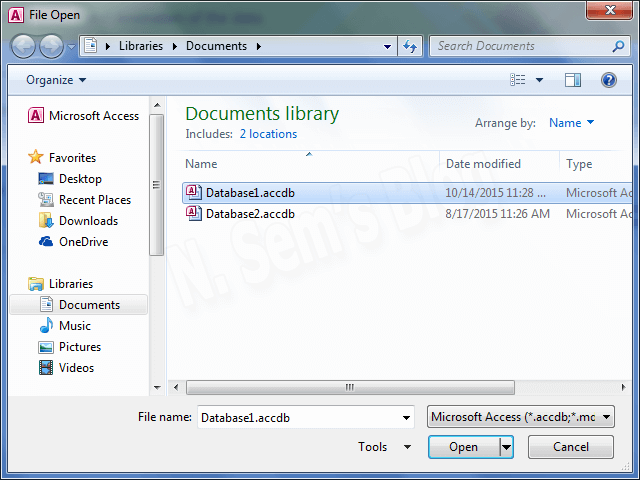Image resolution: width=640 pixels, height=480 pixels.
Task: Sort files by the Name column header
Action: (201, 164)
